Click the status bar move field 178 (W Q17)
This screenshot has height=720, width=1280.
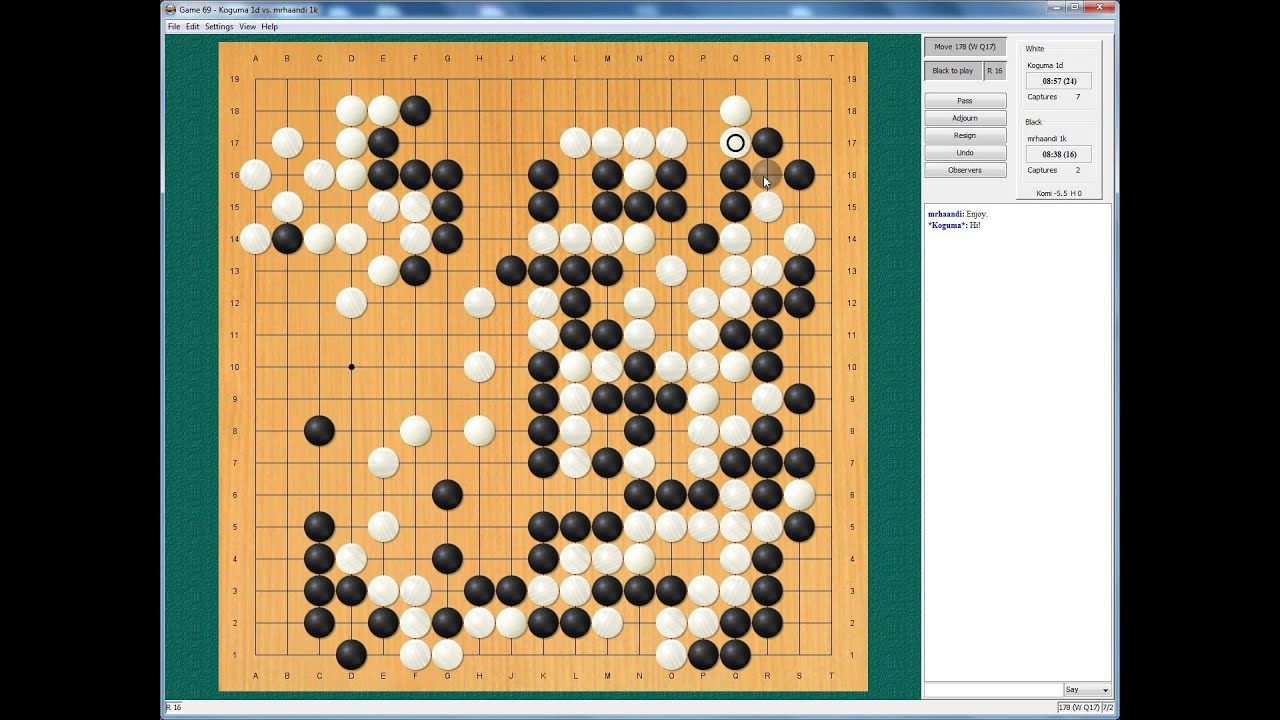[x=1078, y=708]
